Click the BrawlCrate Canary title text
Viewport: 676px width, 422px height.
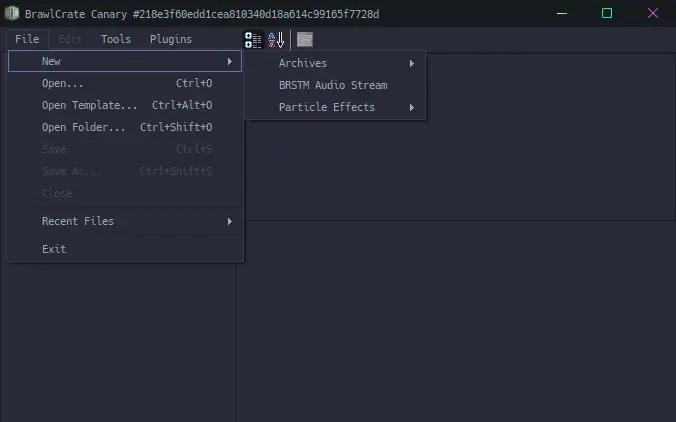(202, 14)
